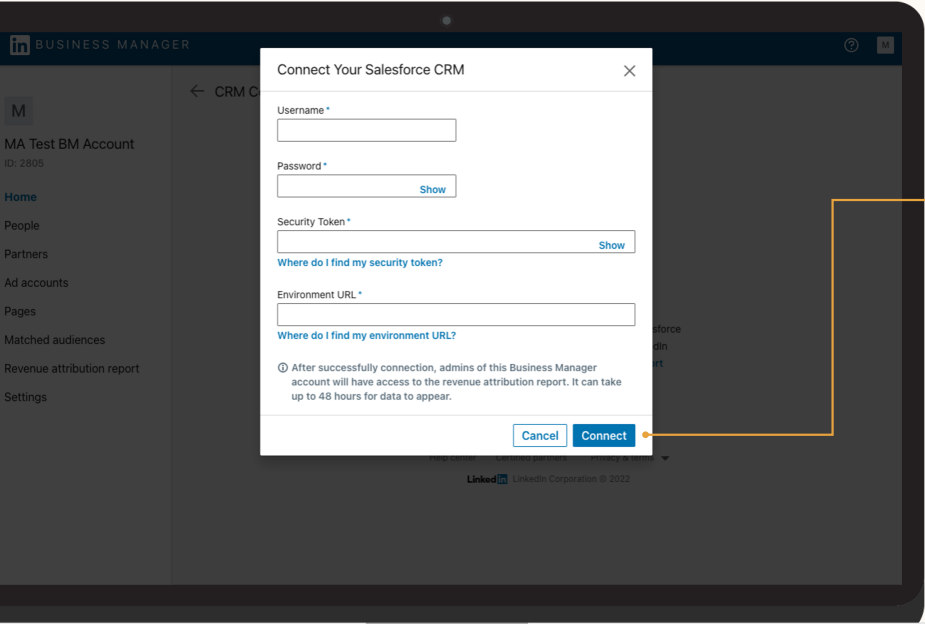Screen dimensions: 925x624
Task: Open Home in the sidebar
Action: 20,196
